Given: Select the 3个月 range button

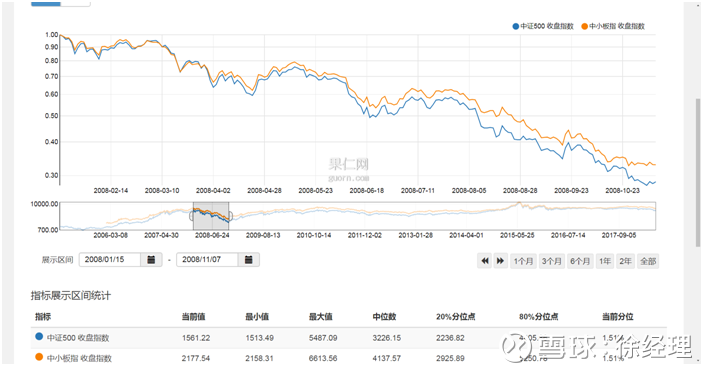Looking at the screenshot, I should tap(551, 261).
